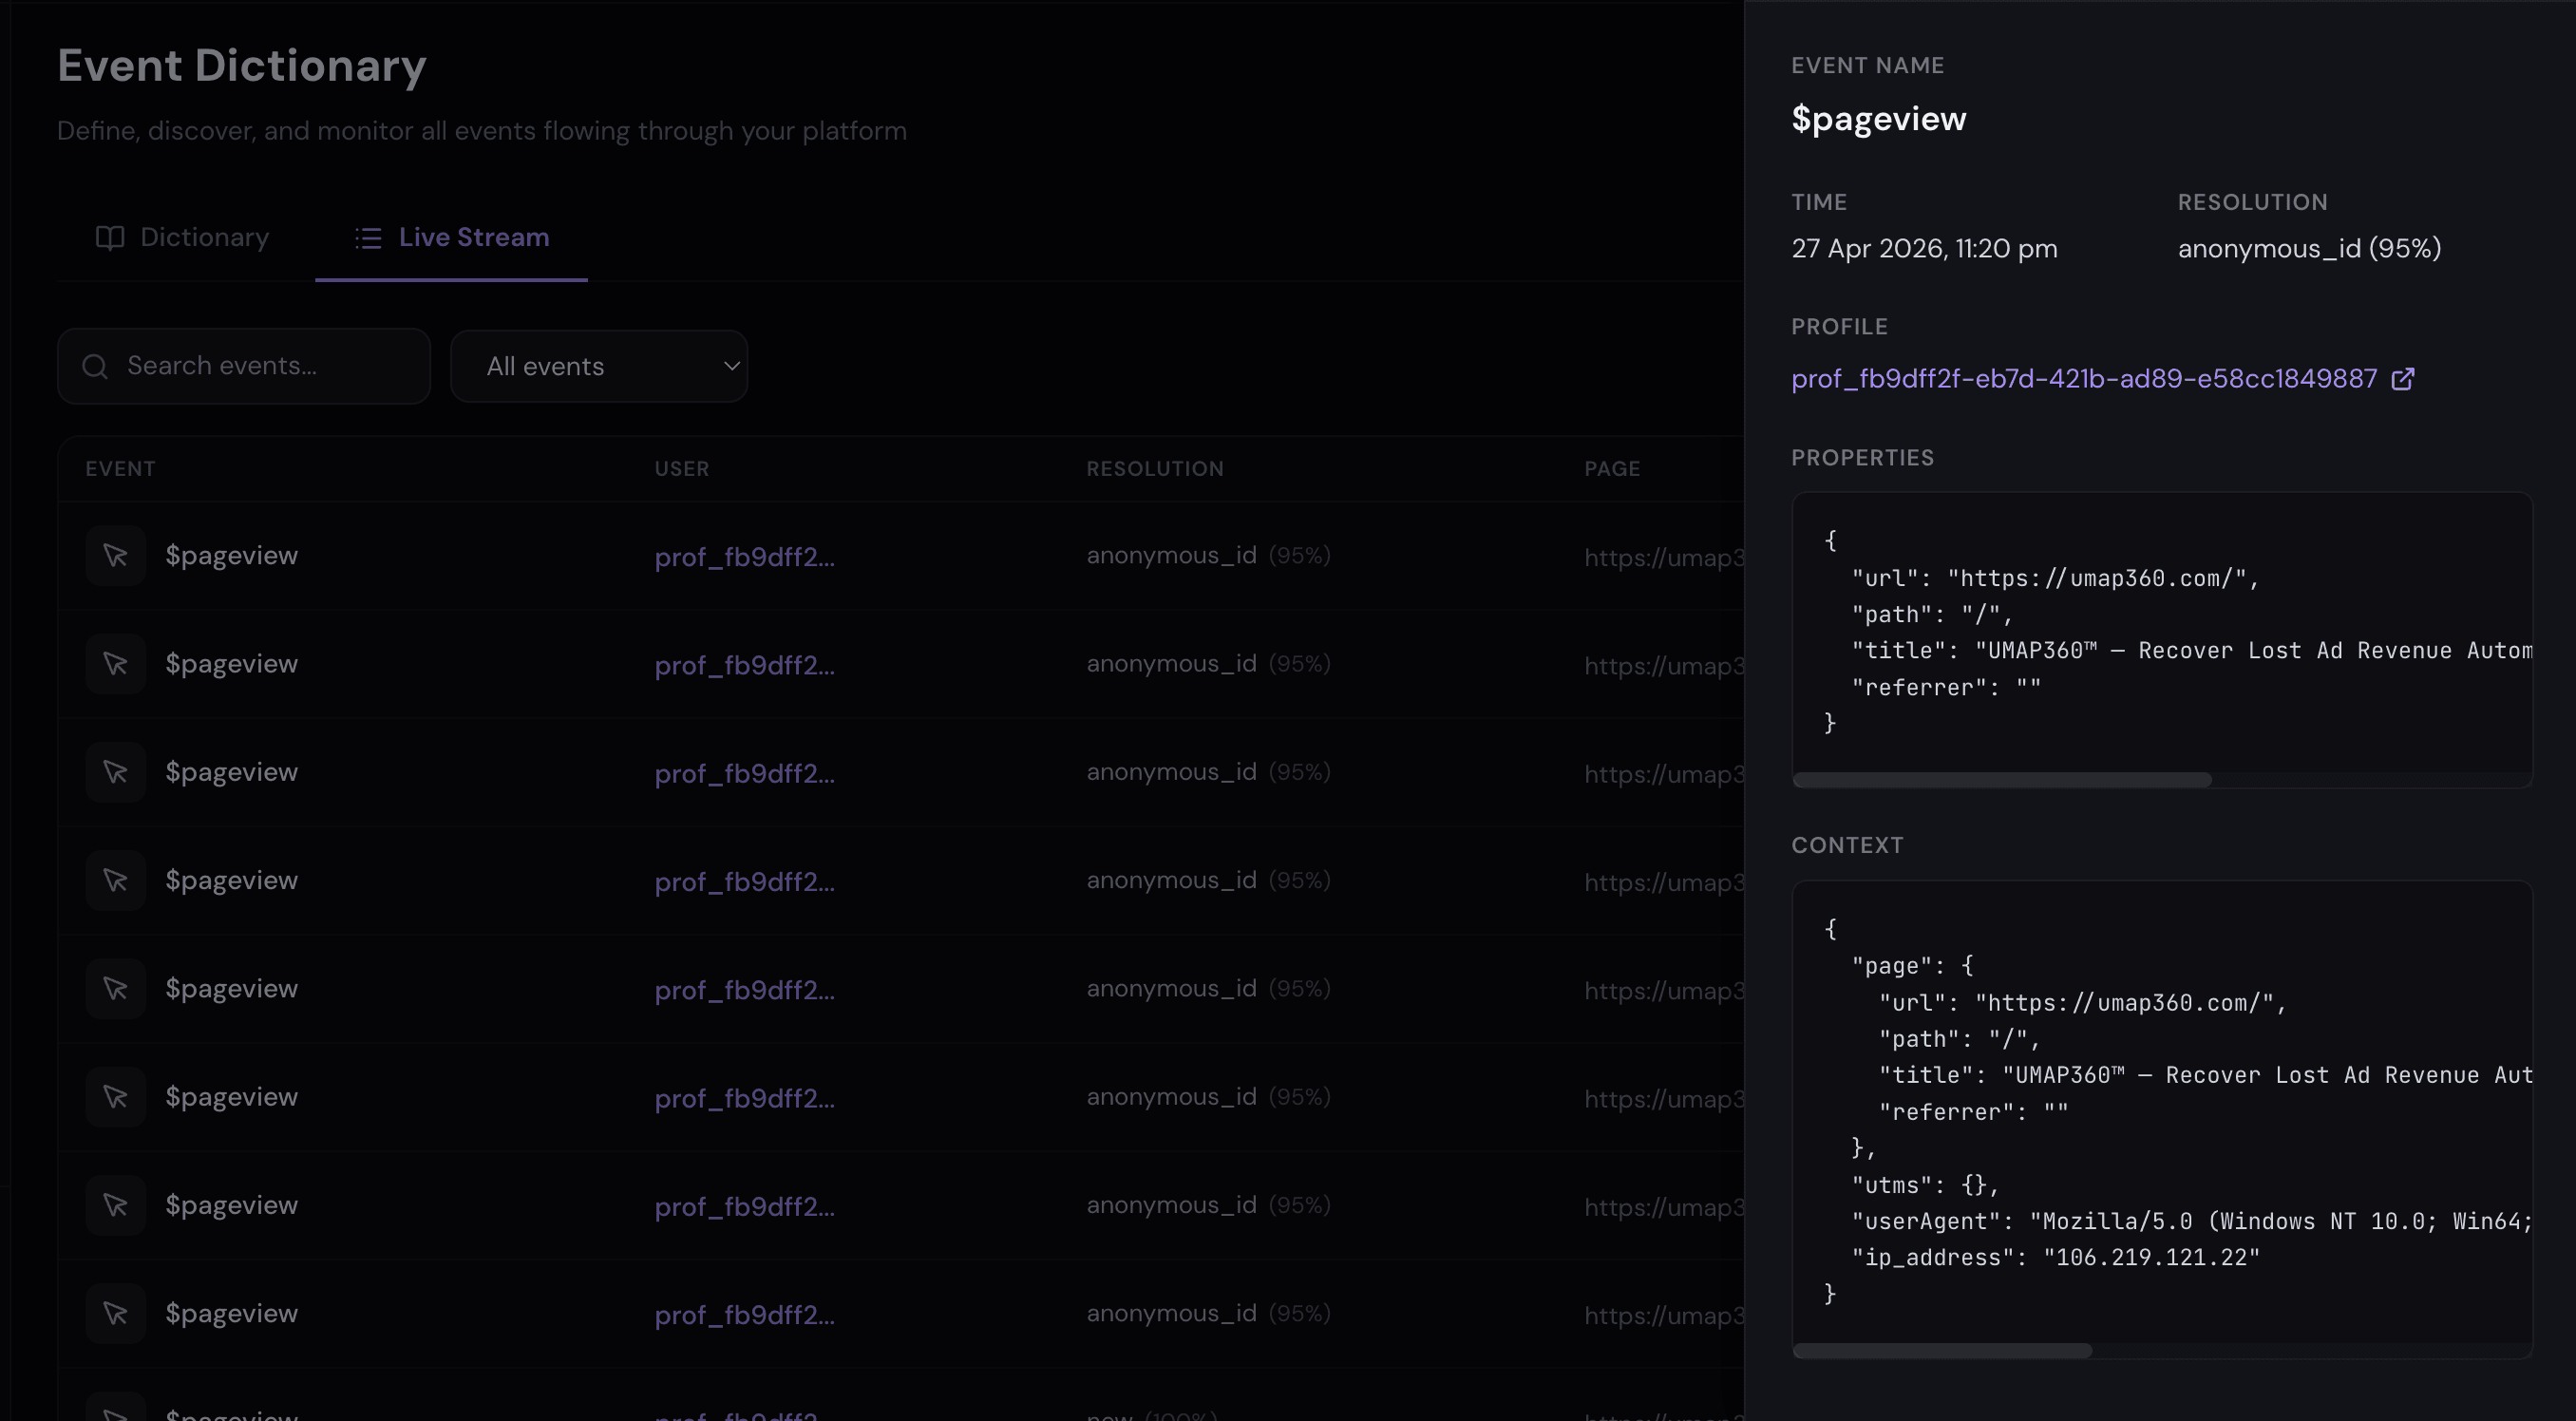The image size is (2576, 1421).
Task: Click the cursor icon in the sixth $pageview row
Action: coord(116,1097)
